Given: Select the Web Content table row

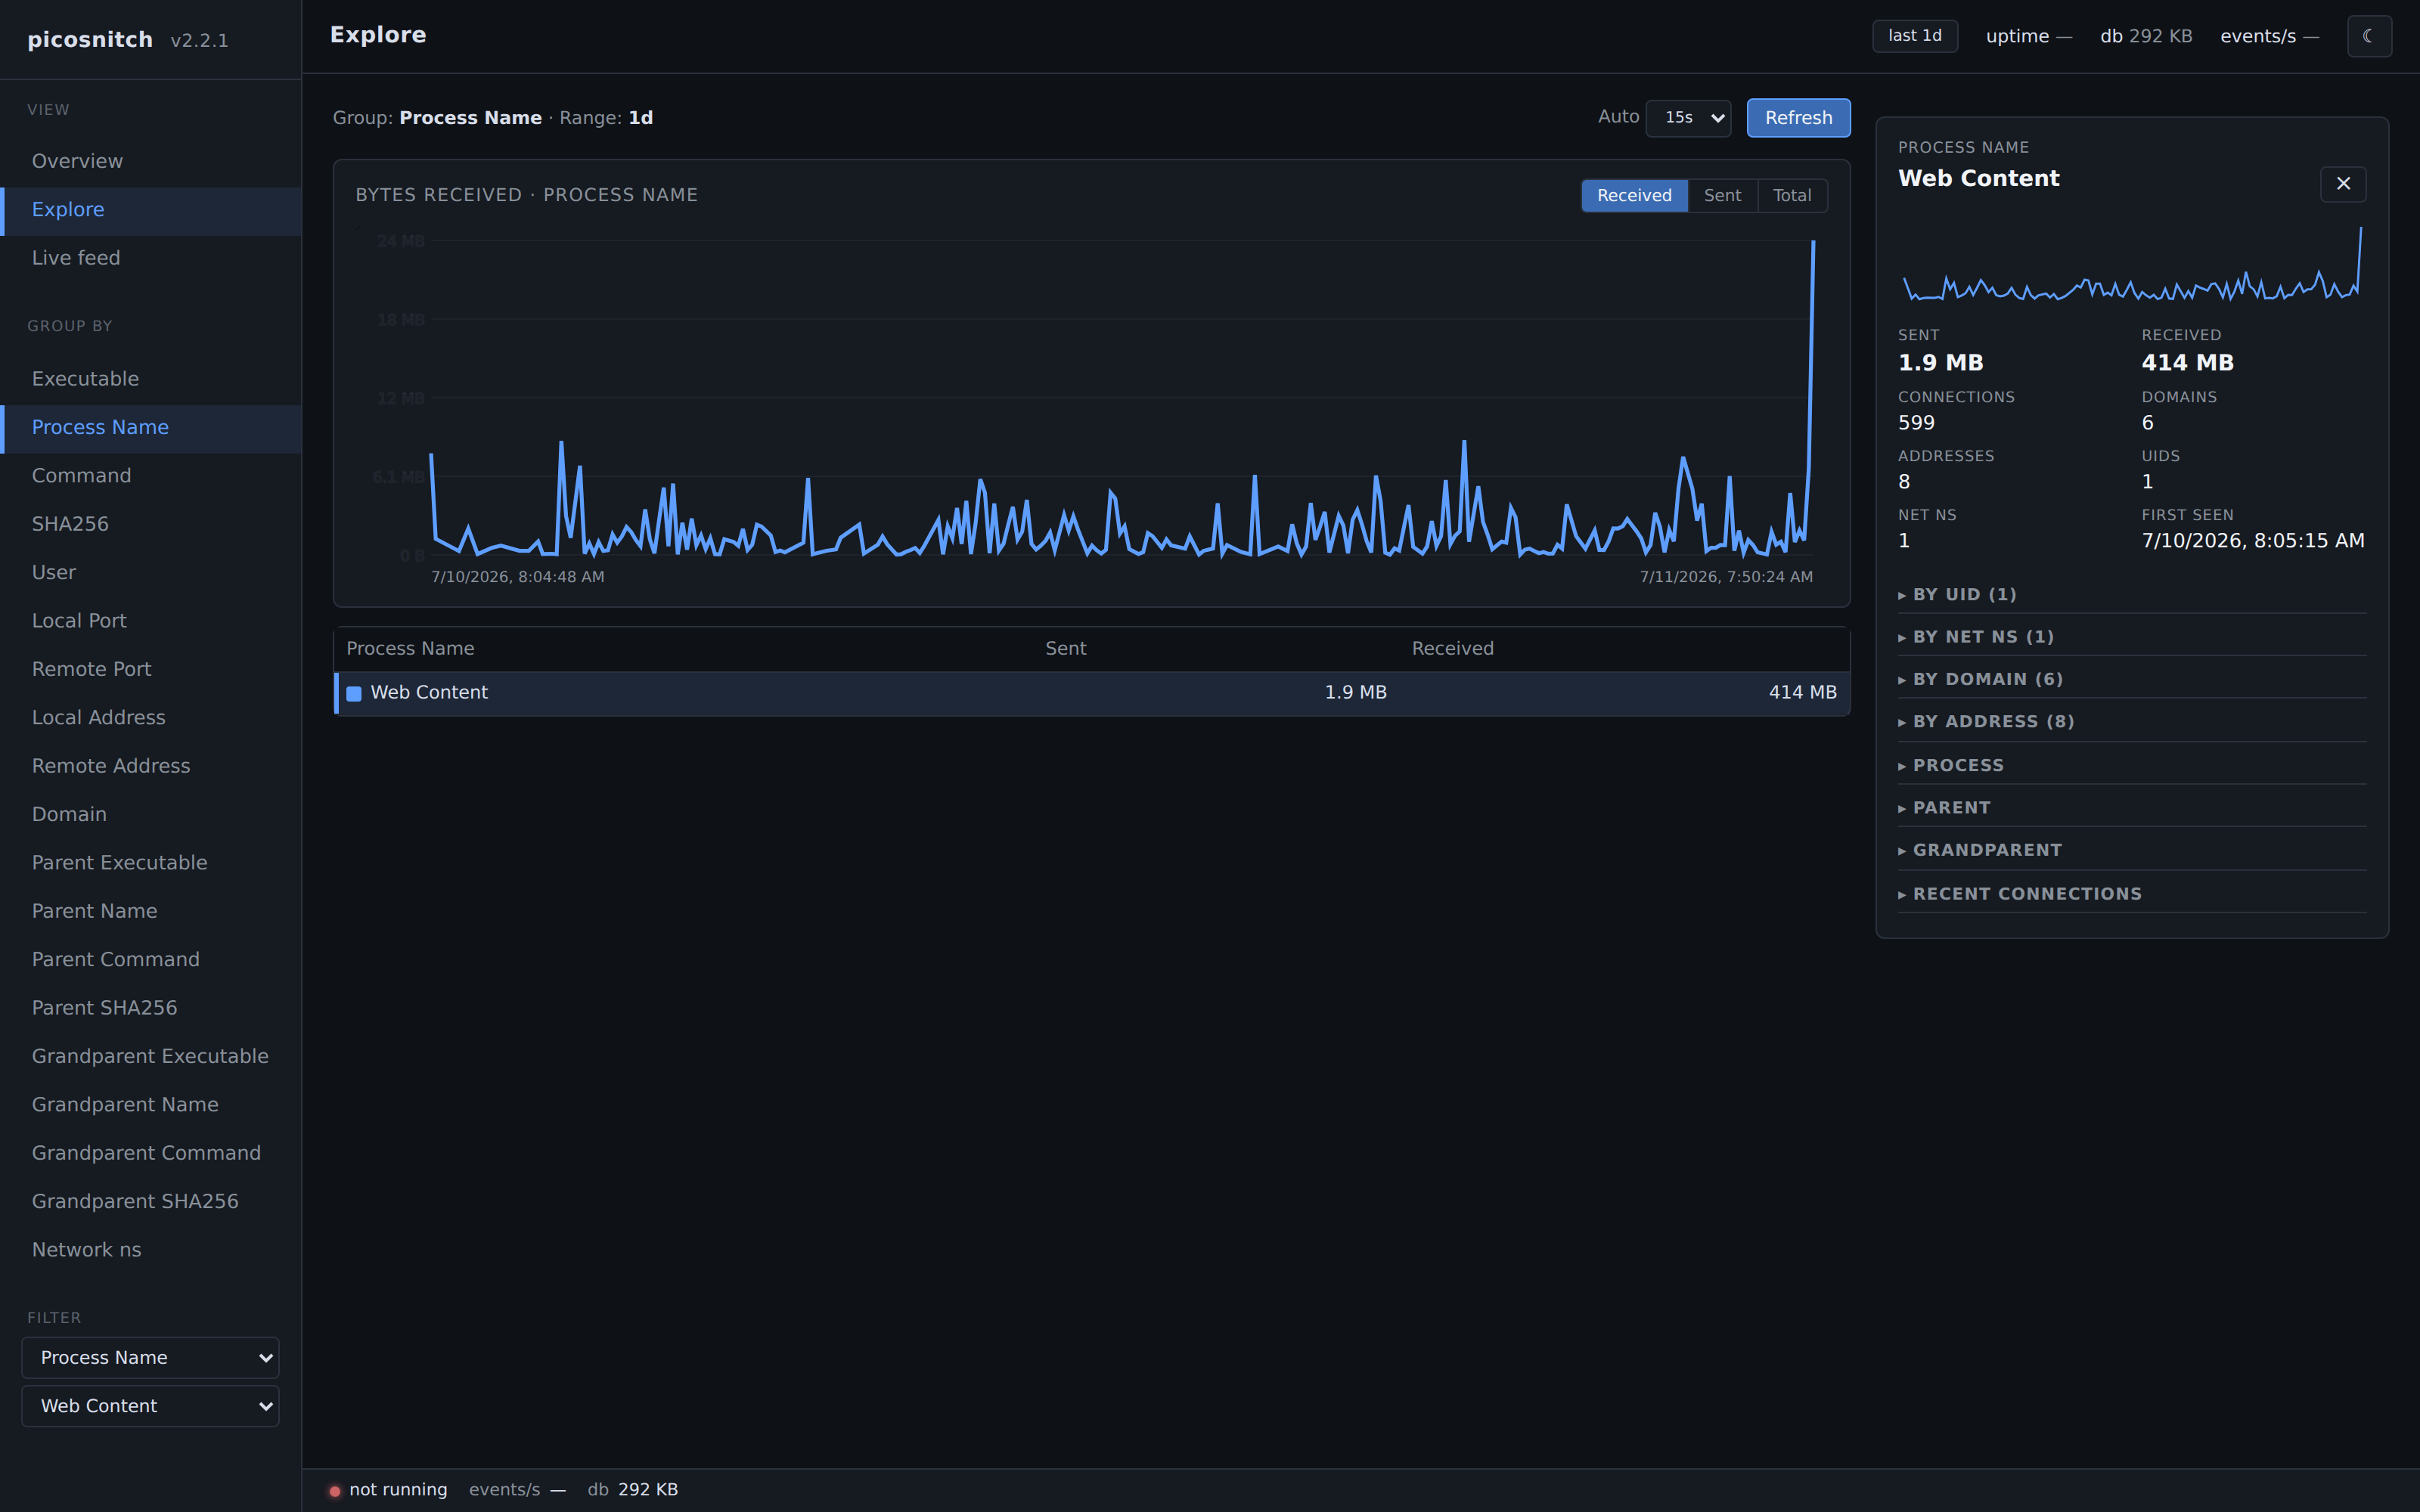Looking at the screenshot, I should [1092, 693].
